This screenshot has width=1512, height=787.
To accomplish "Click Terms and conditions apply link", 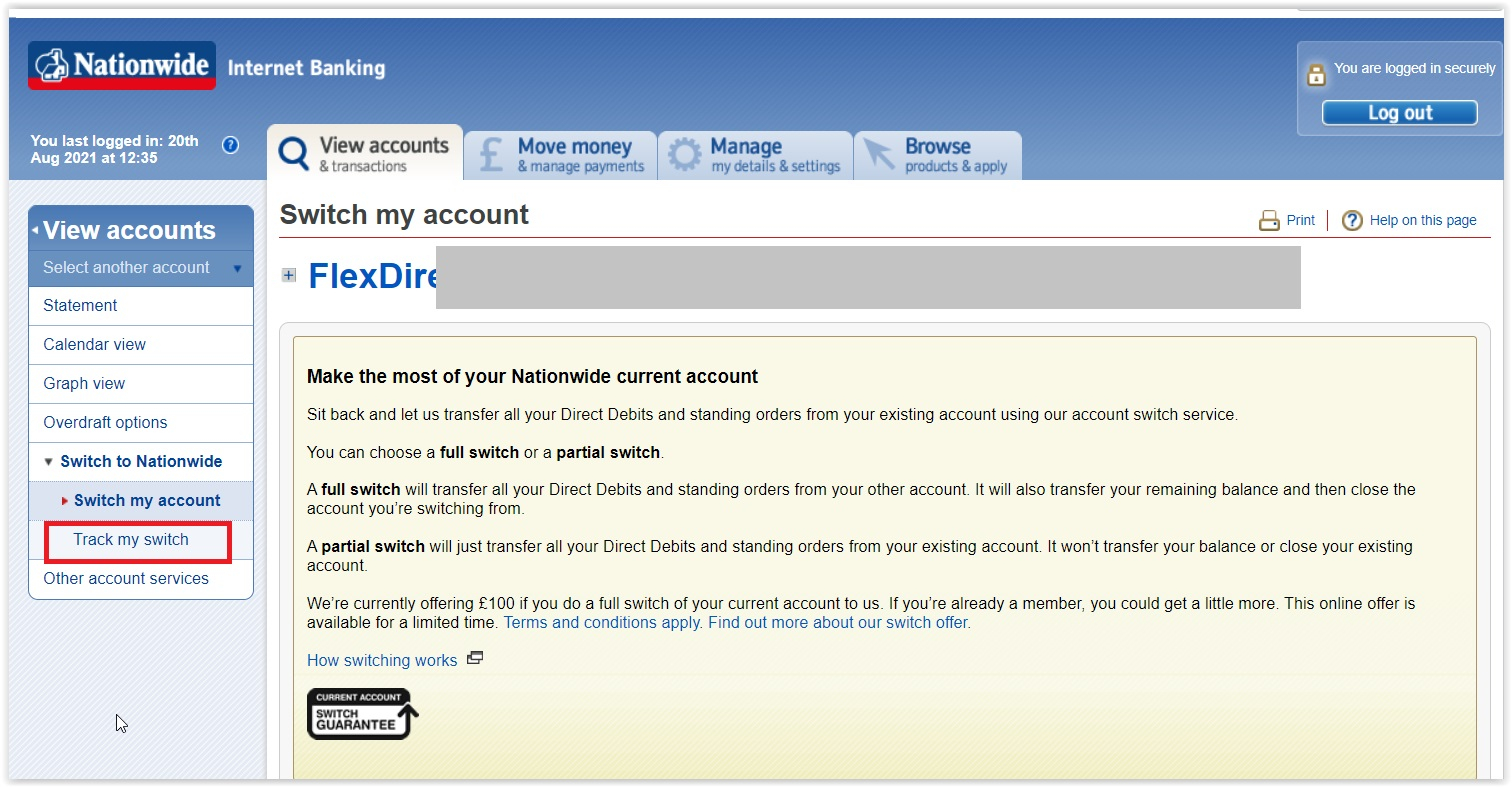I will click(603, 623).
